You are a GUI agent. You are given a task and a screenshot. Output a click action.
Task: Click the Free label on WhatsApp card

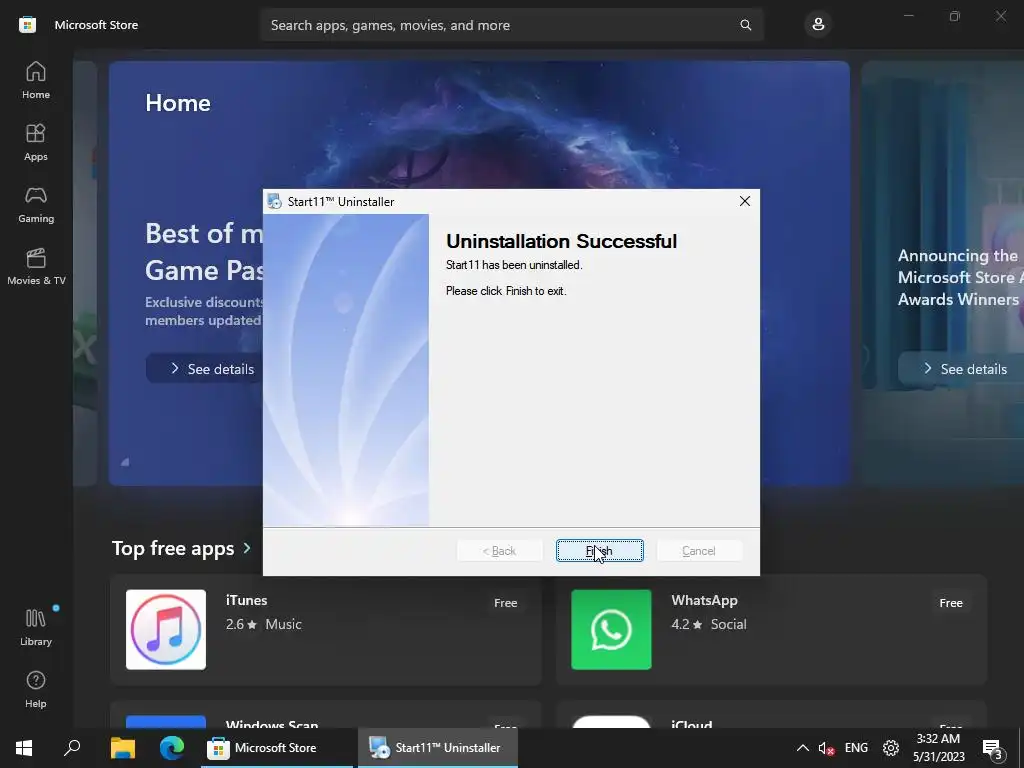click(x=951, y=603)
